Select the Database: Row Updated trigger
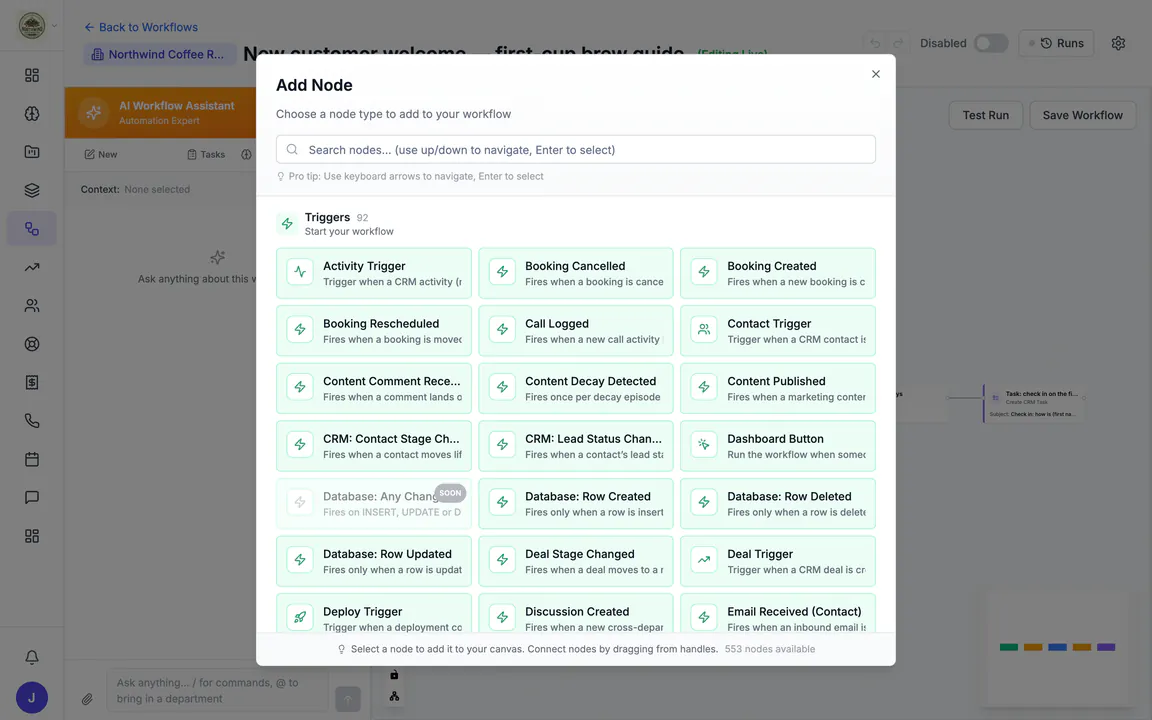This screenshot has height=720, width=1152. point(374,561)
